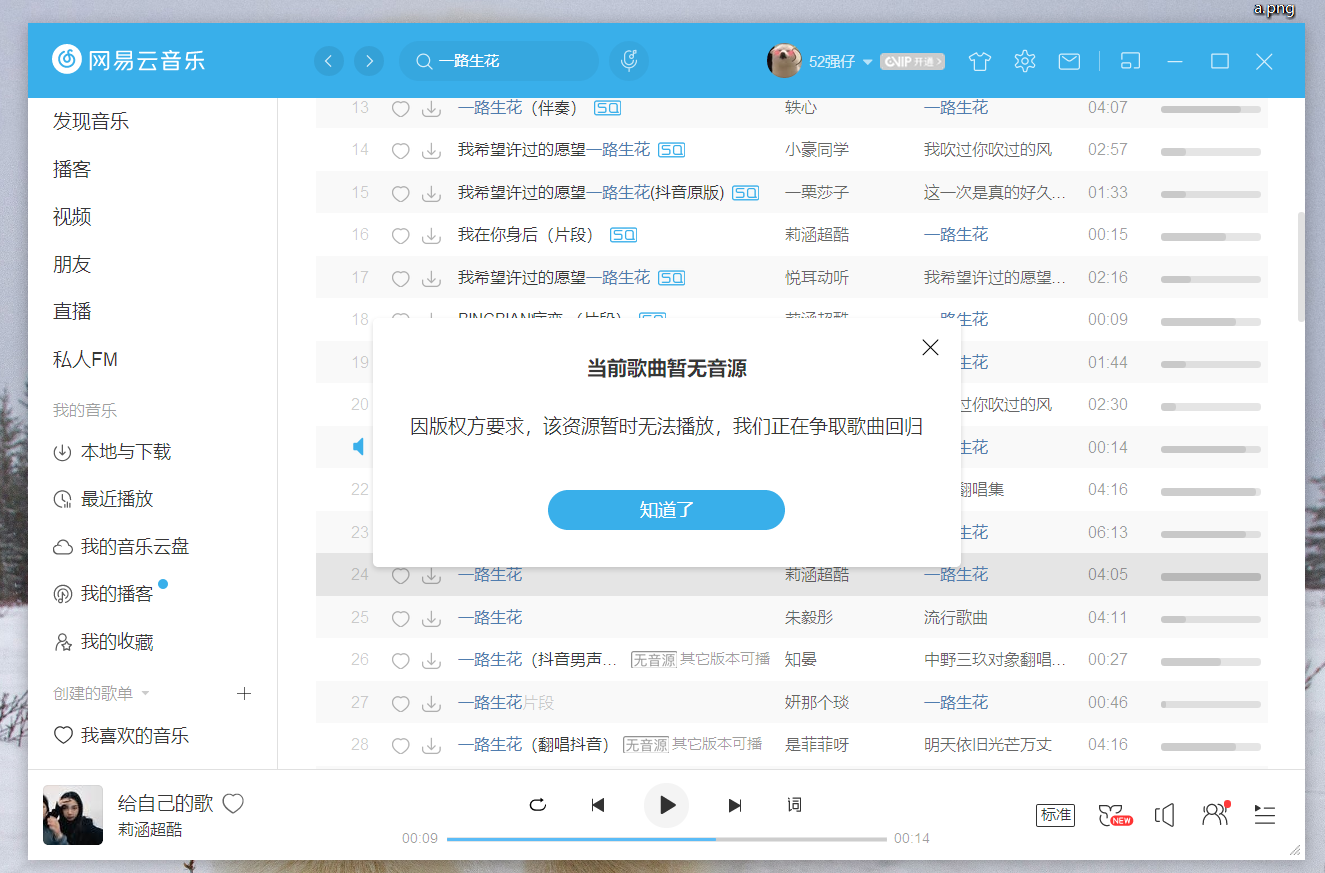Open the listen together friends icon
1325x873 pixels.
[1214, 815]
